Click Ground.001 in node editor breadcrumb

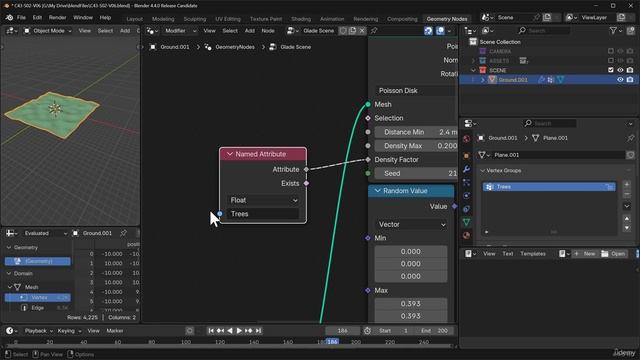(x=174, y=47)
